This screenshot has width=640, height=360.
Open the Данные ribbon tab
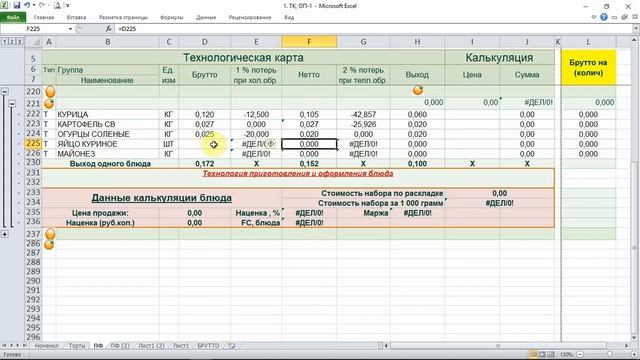tap(206, 18)
